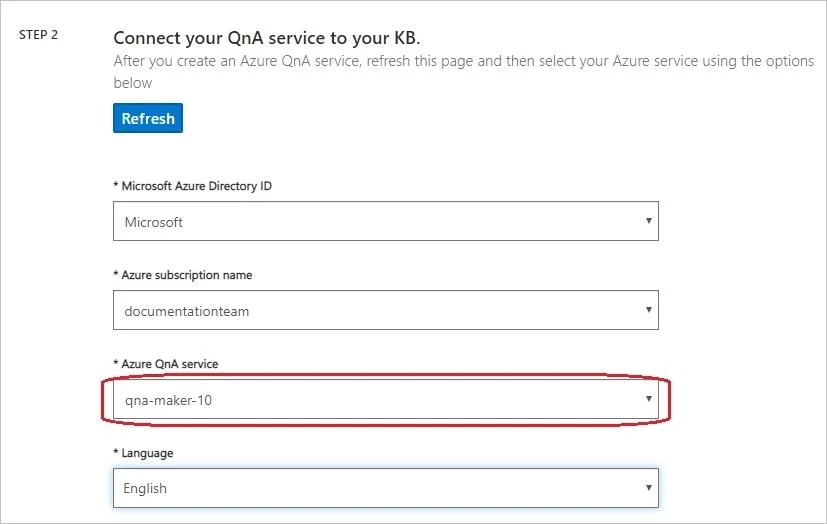Click the arrow on the Directory ID dropdown
This screenshot has height=524, width=827.
click(649, 221)
